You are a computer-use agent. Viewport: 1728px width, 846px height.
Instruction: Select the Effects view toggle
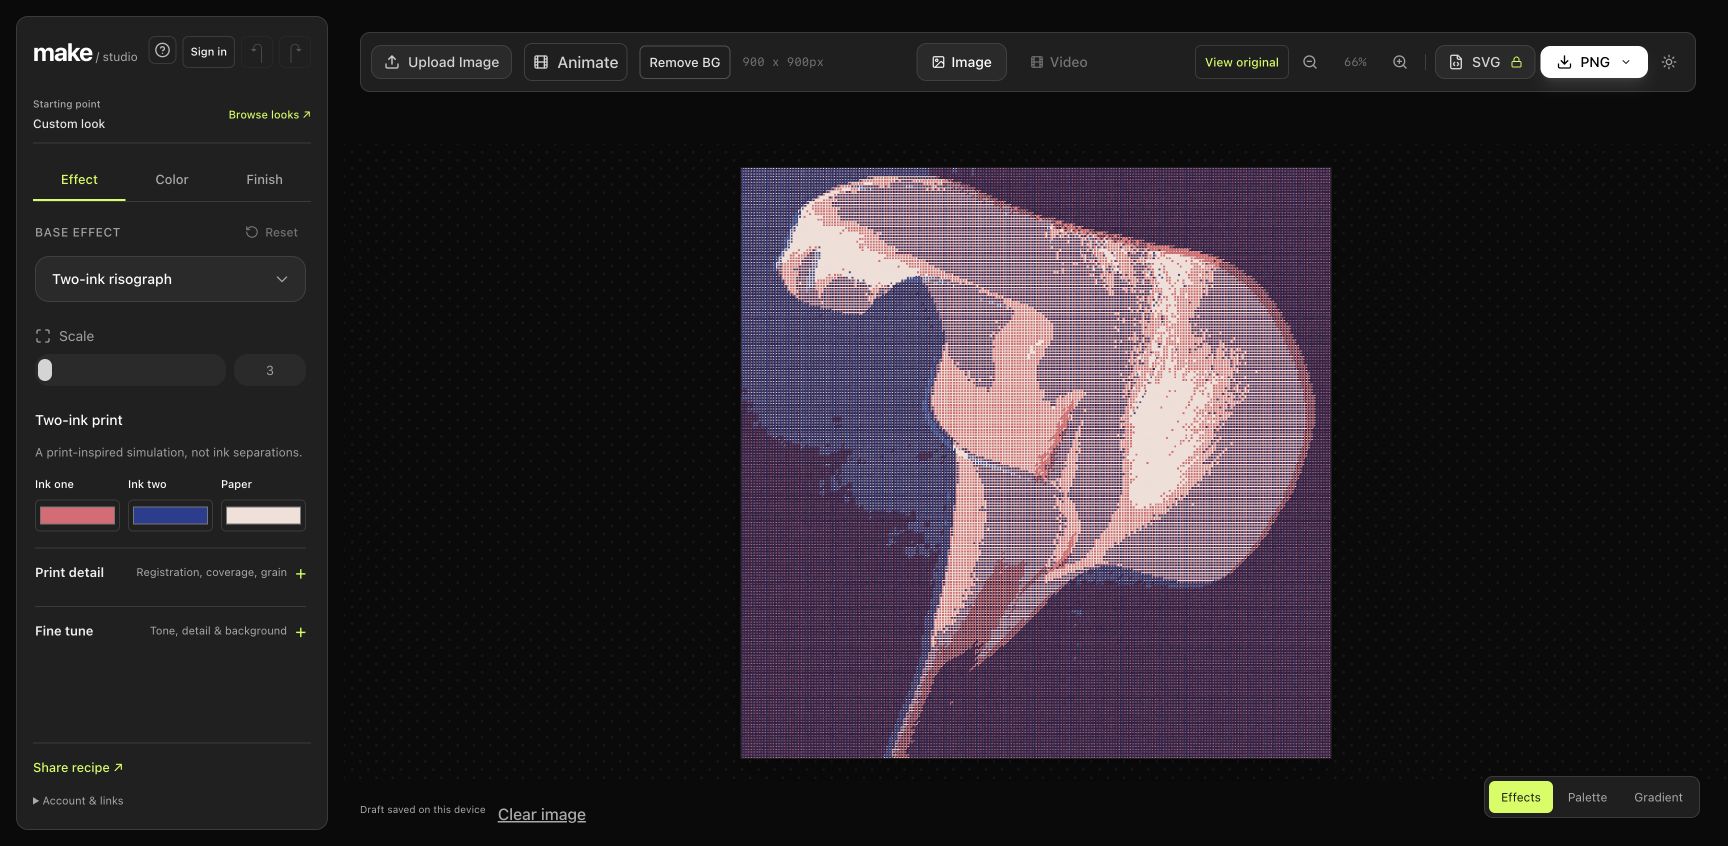[1520, 797]
